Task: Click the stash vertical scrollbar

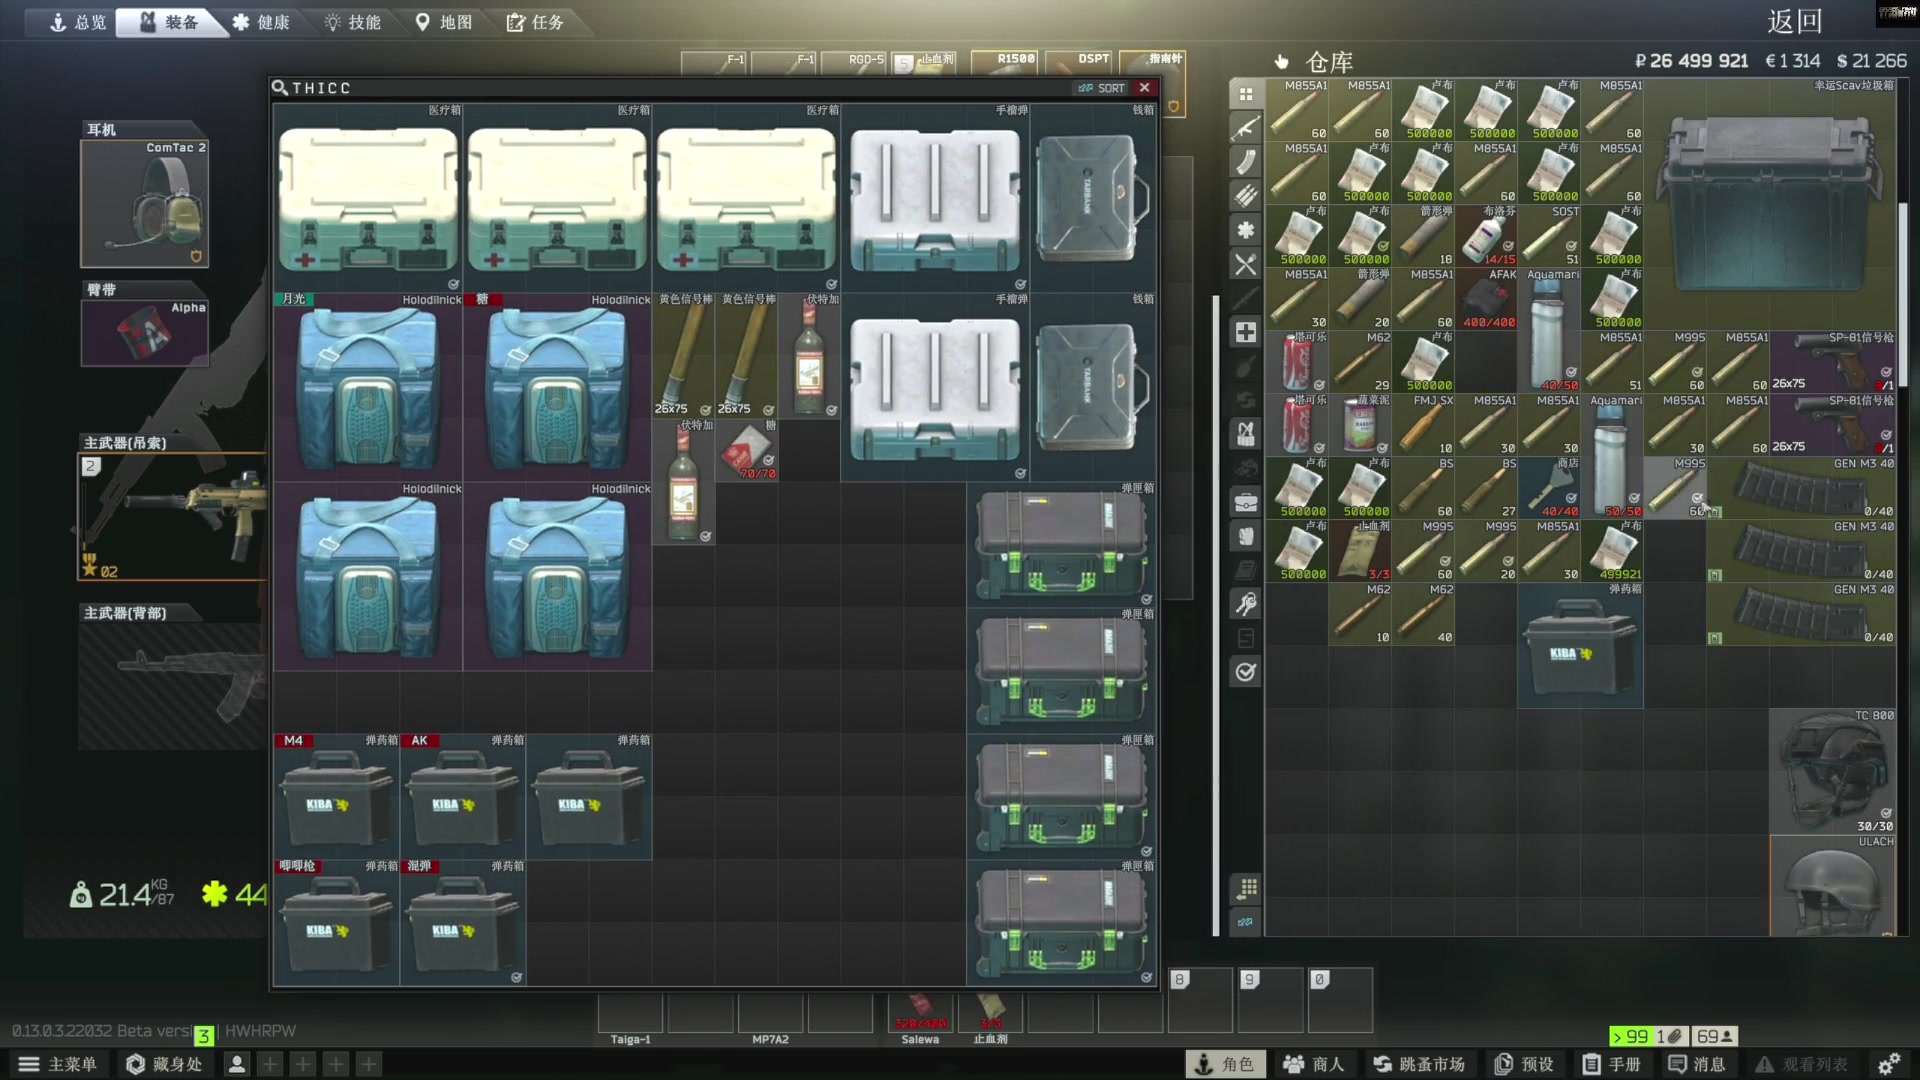Action: (x=1904, y=295)
